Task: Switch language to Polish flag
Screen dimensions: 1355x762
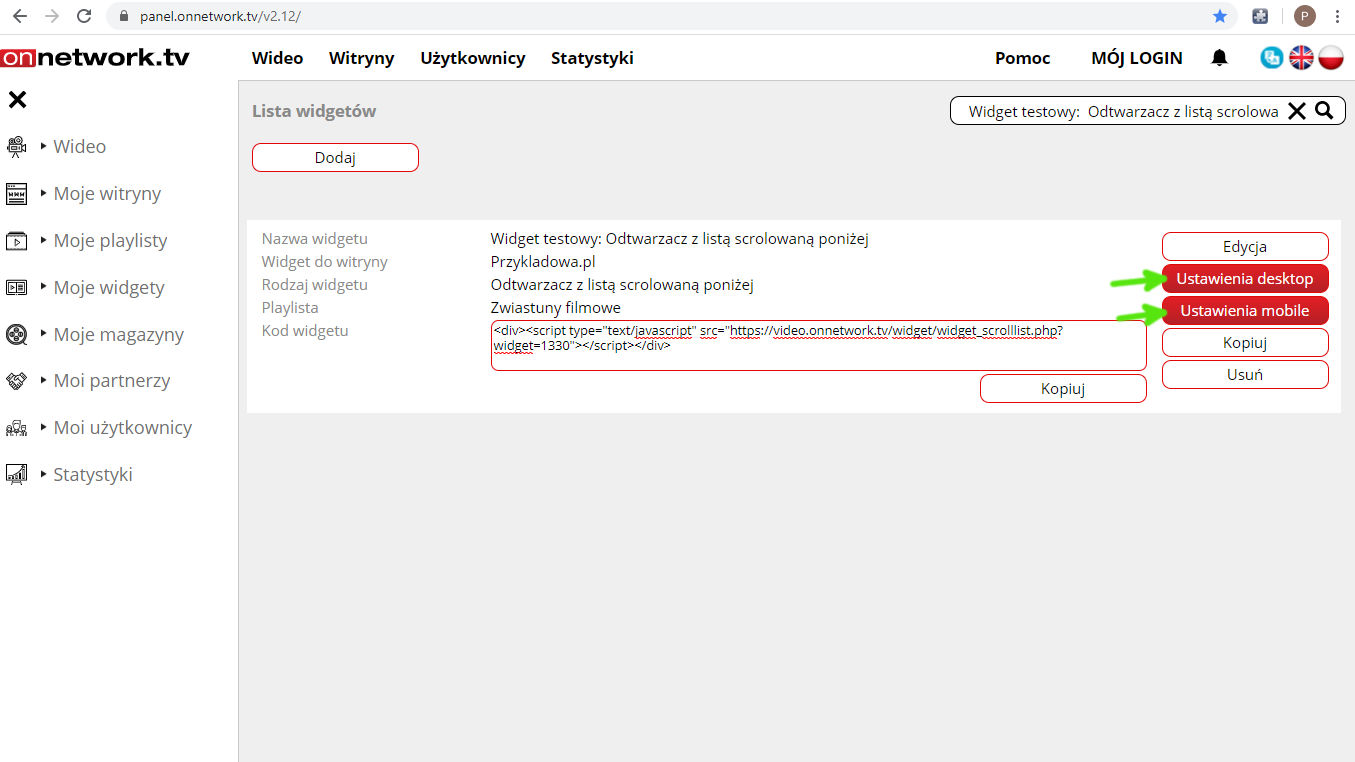Action: point(1330,58)
